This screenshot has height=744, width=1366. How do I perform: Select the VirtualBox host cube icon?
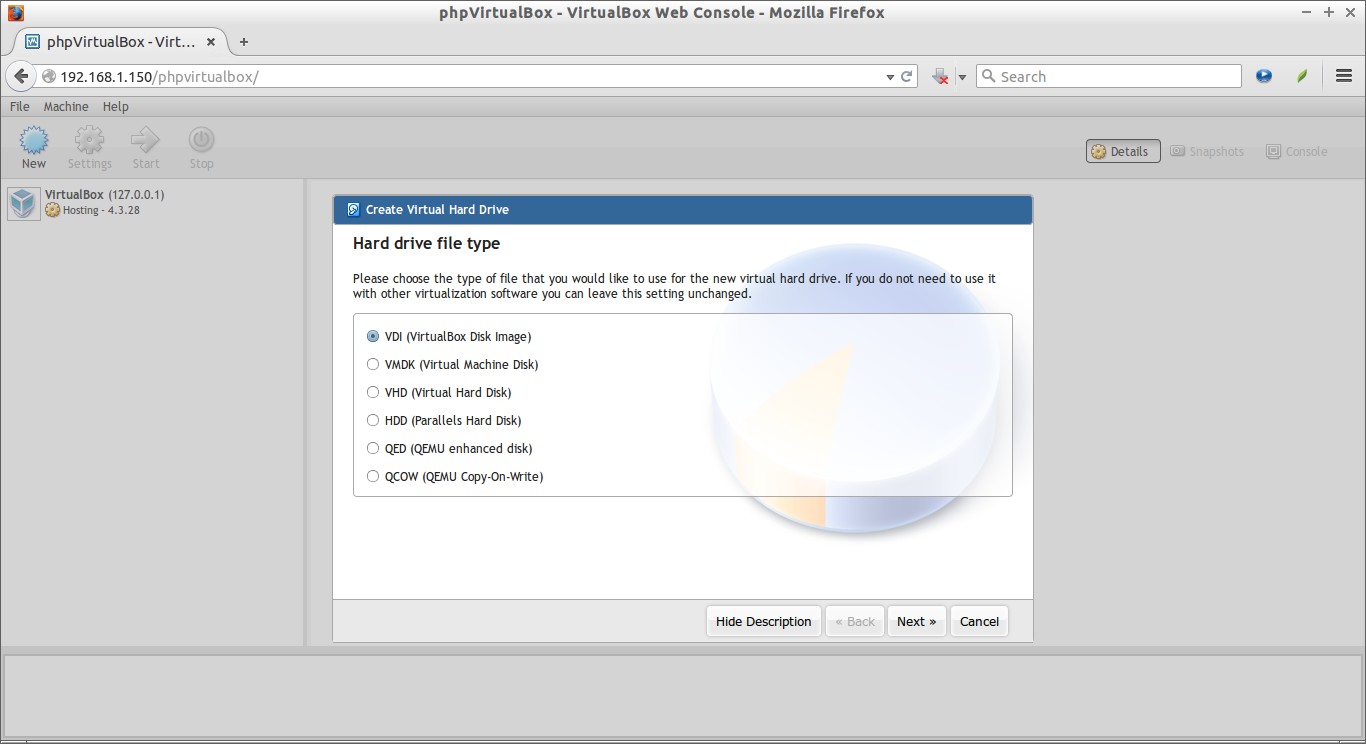(23, 203)
